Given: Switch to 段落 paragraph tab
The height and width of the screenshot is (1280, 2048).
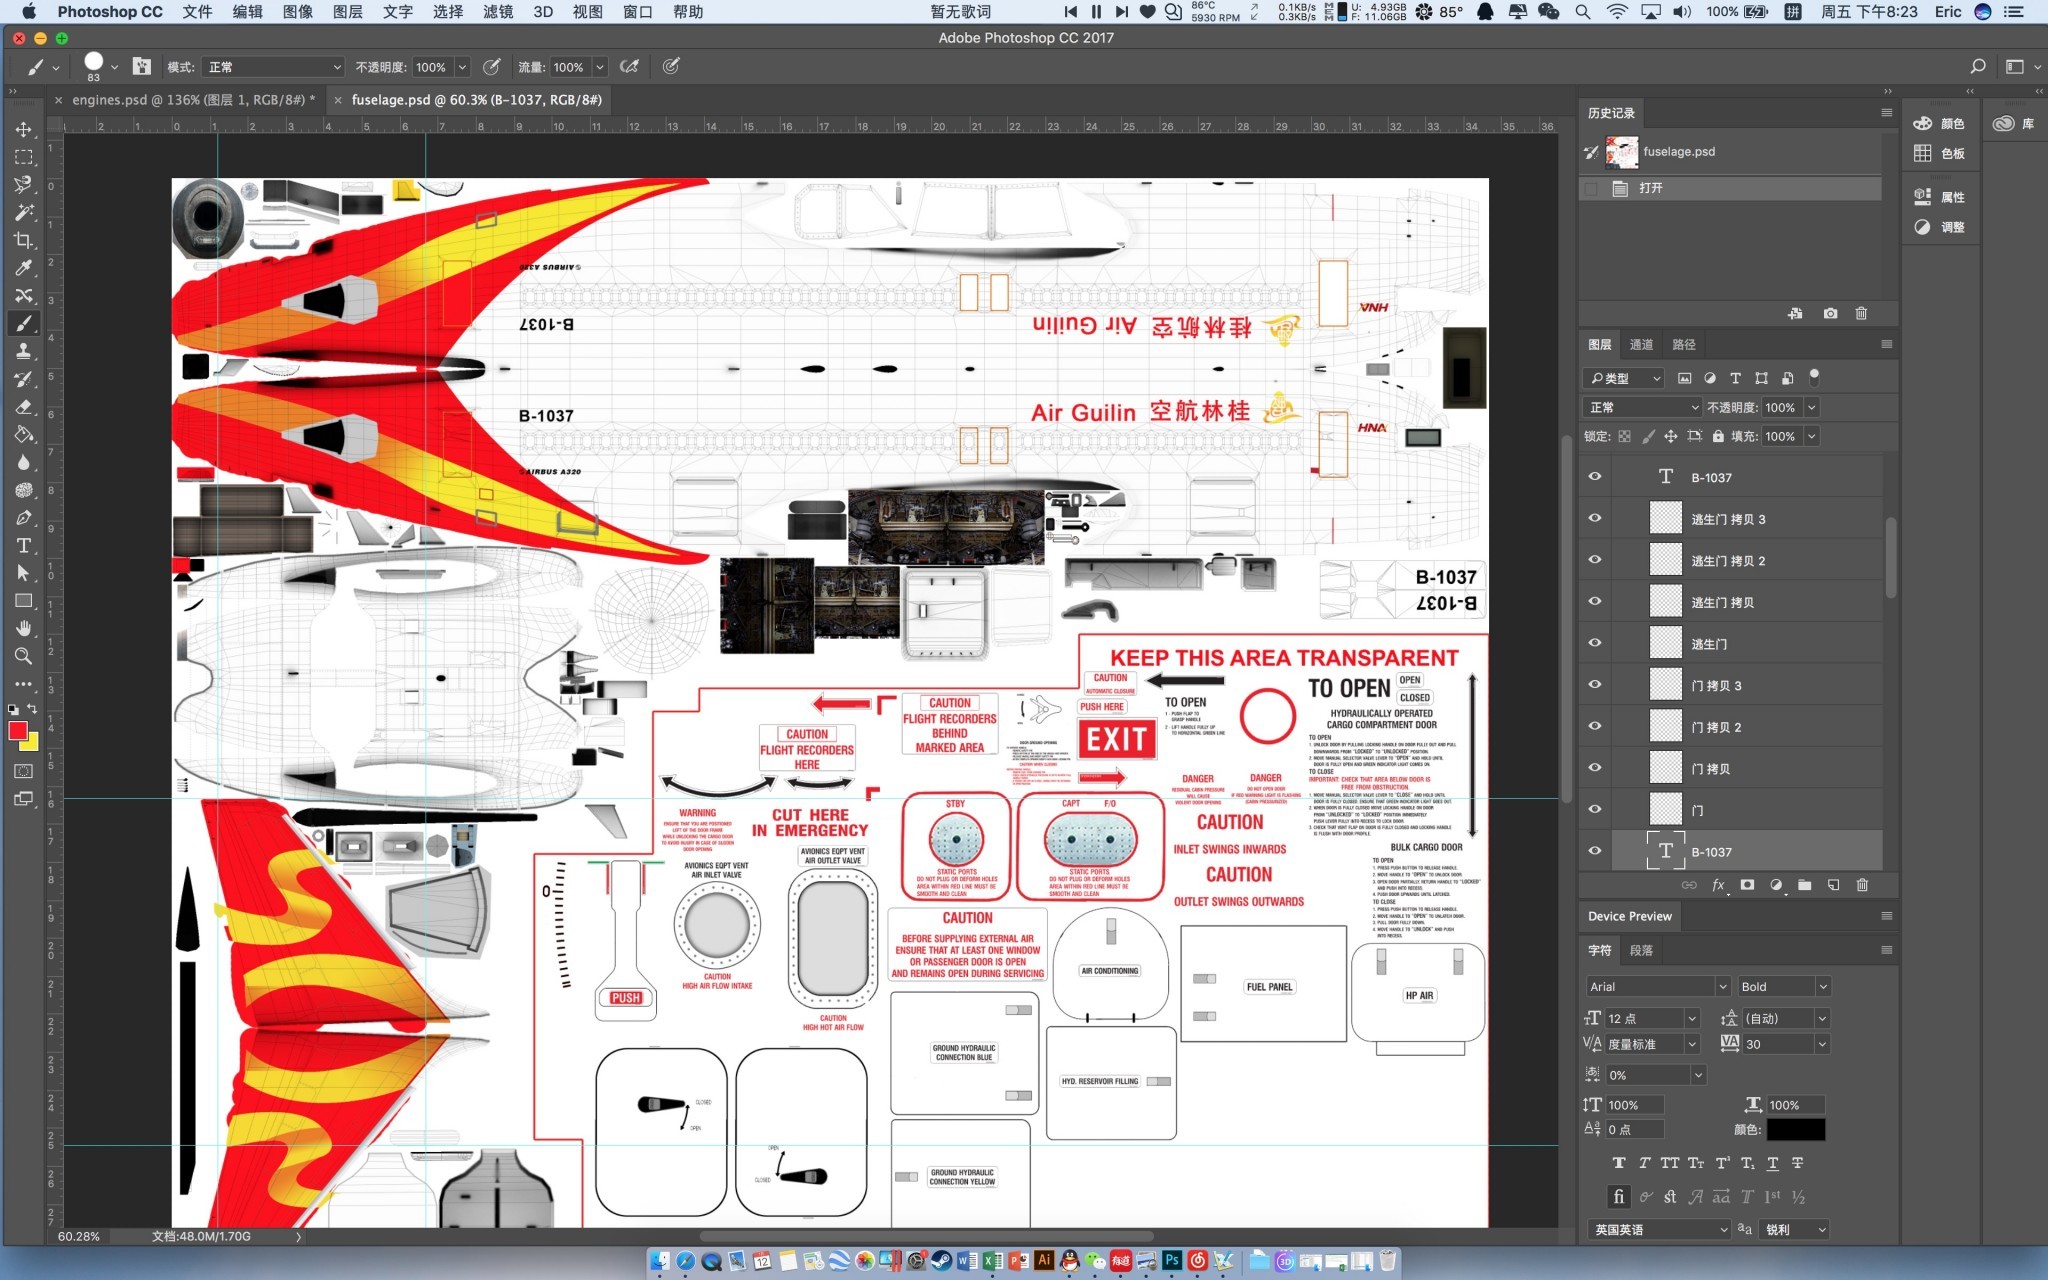Looking at the screenshot, I should (x=1641, y=951).
